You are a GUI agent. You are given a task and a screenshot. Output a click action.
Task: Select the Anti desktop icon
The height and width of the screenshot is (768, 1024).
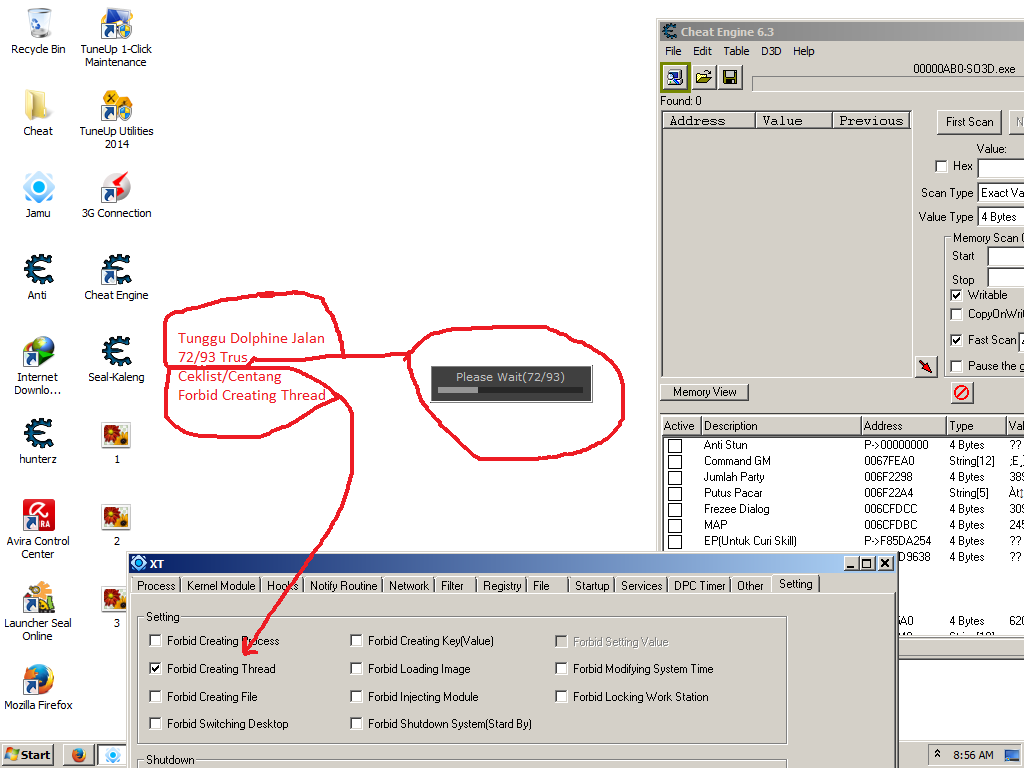(x=38, y=278)
